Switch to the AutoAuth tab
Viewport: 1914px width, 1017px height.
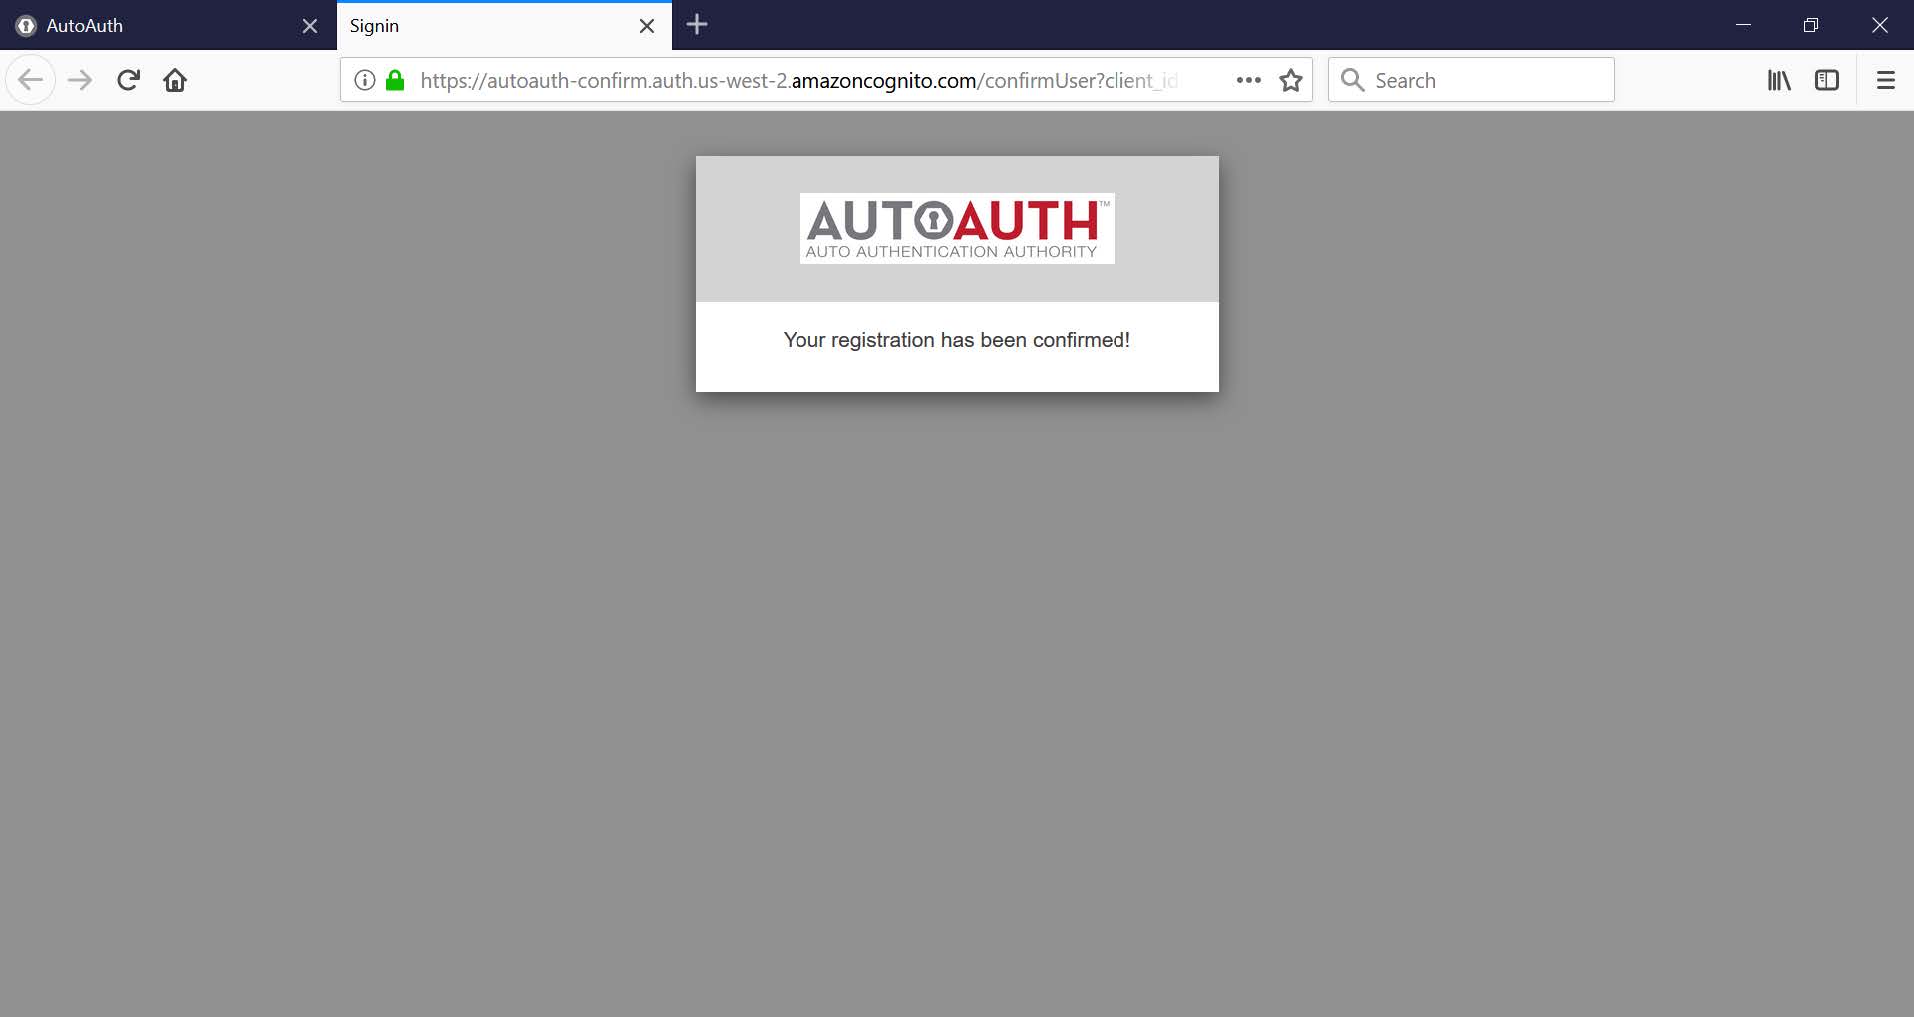tap(167, 25)
